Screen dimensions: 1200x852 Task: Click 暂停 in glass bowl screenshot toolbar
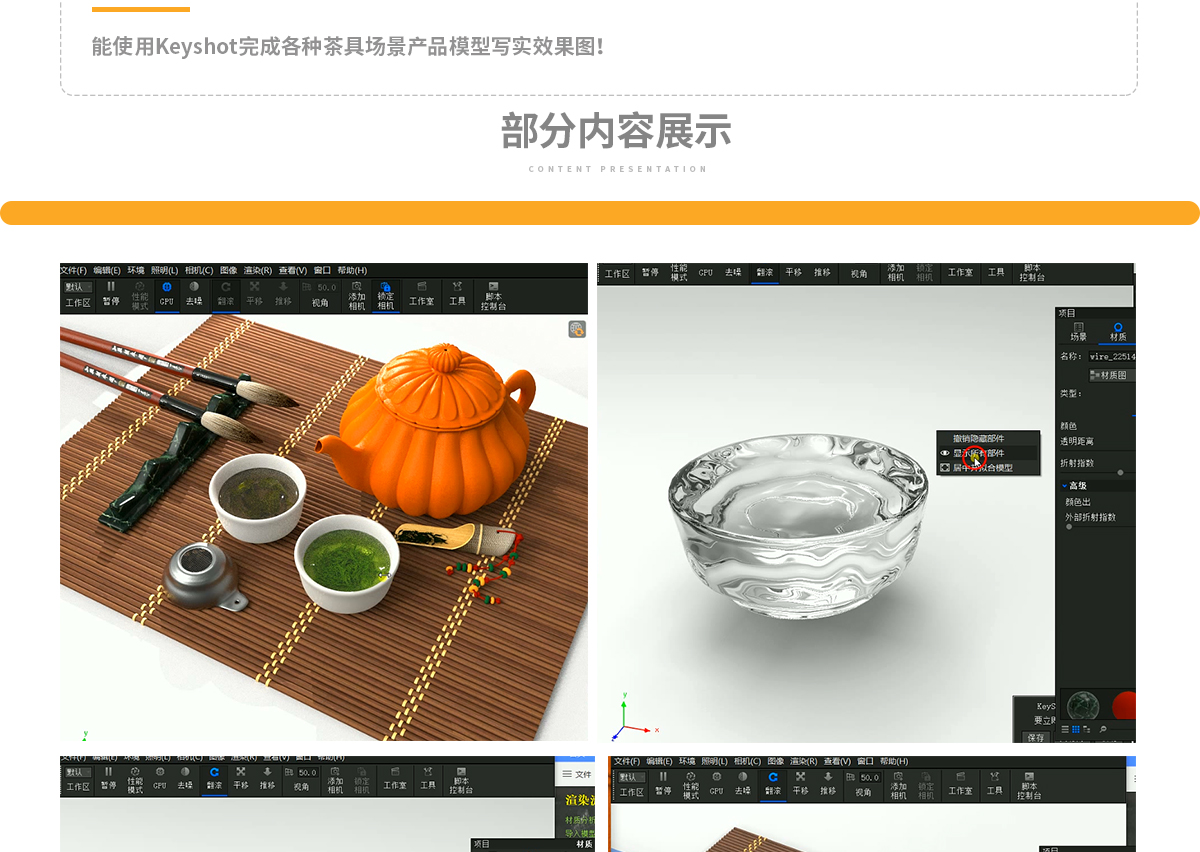pos(650,272)
